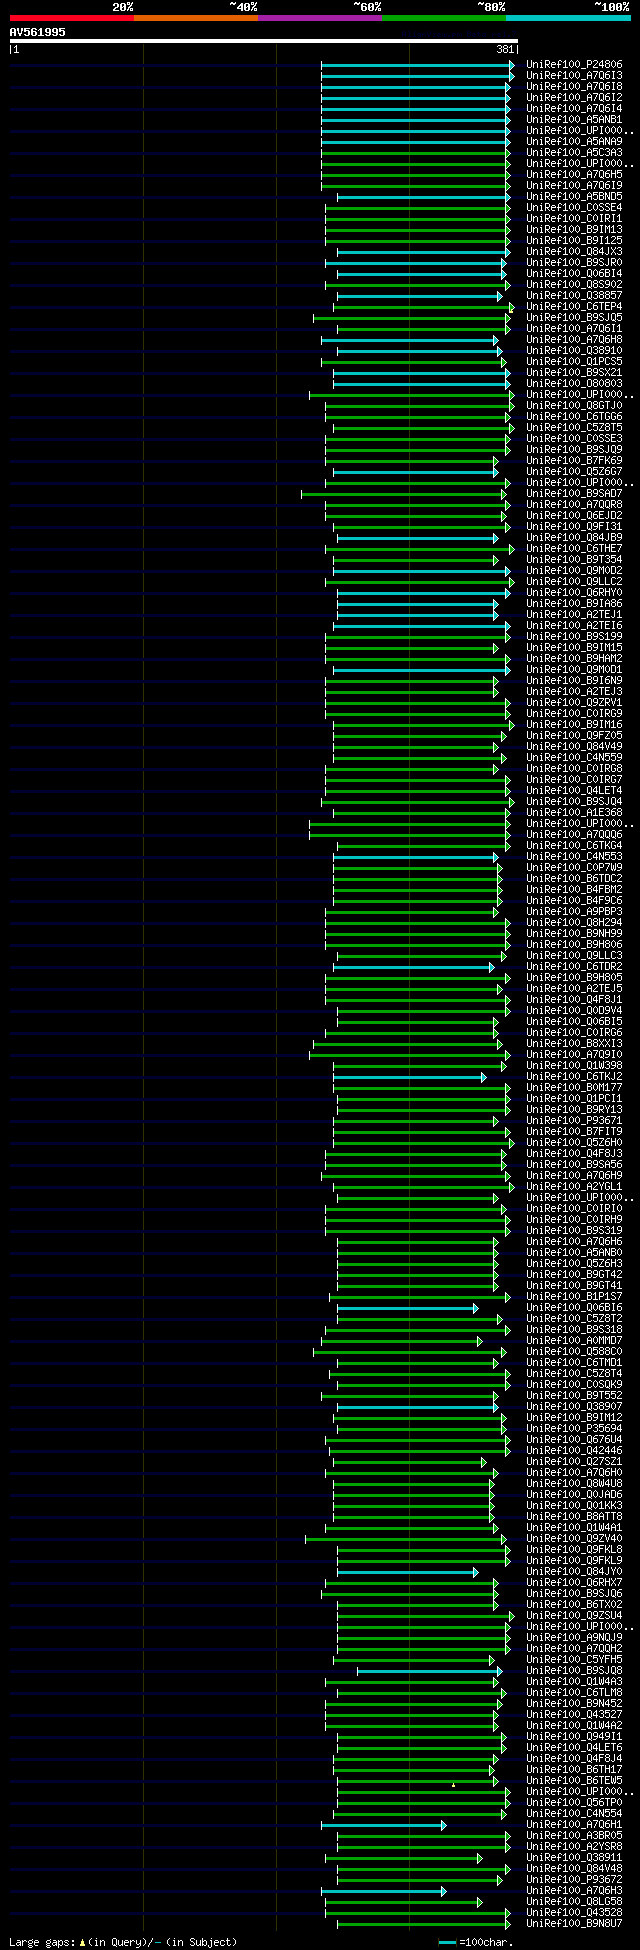The image size is (640, 1950).
Task: Select UniRef100_Q6RHY0 label
Action: 574,592
